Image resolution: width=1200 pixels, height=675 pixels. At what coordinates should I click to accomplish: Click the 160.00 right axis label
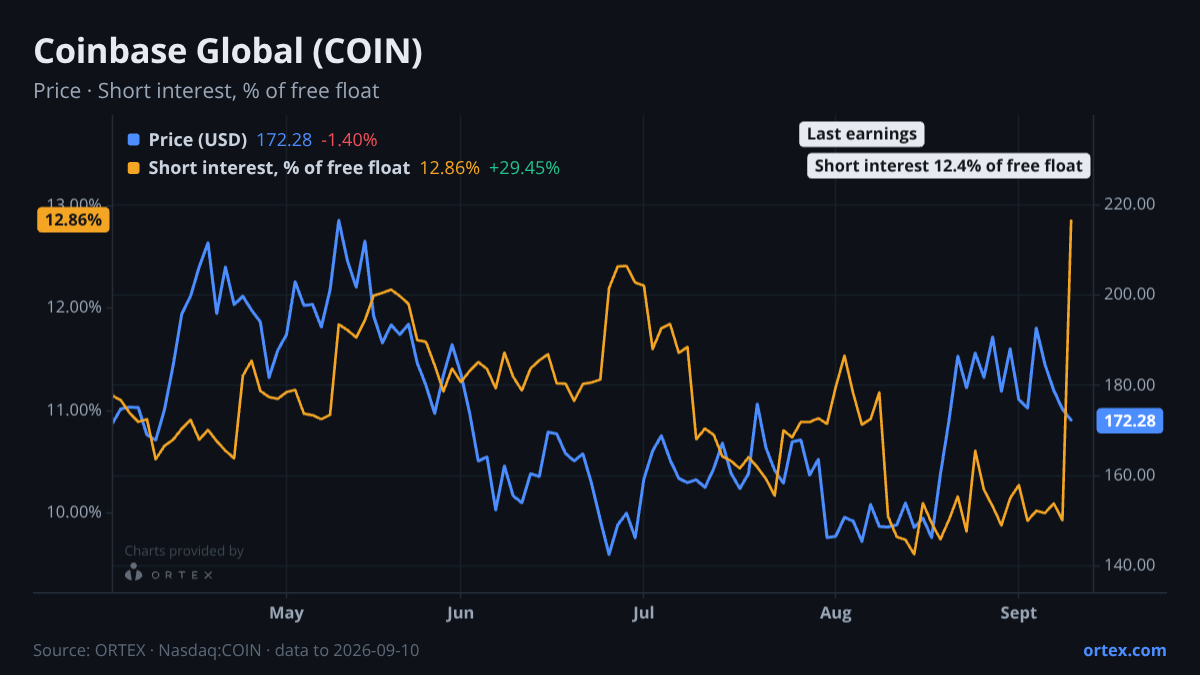pos(1132,475)
